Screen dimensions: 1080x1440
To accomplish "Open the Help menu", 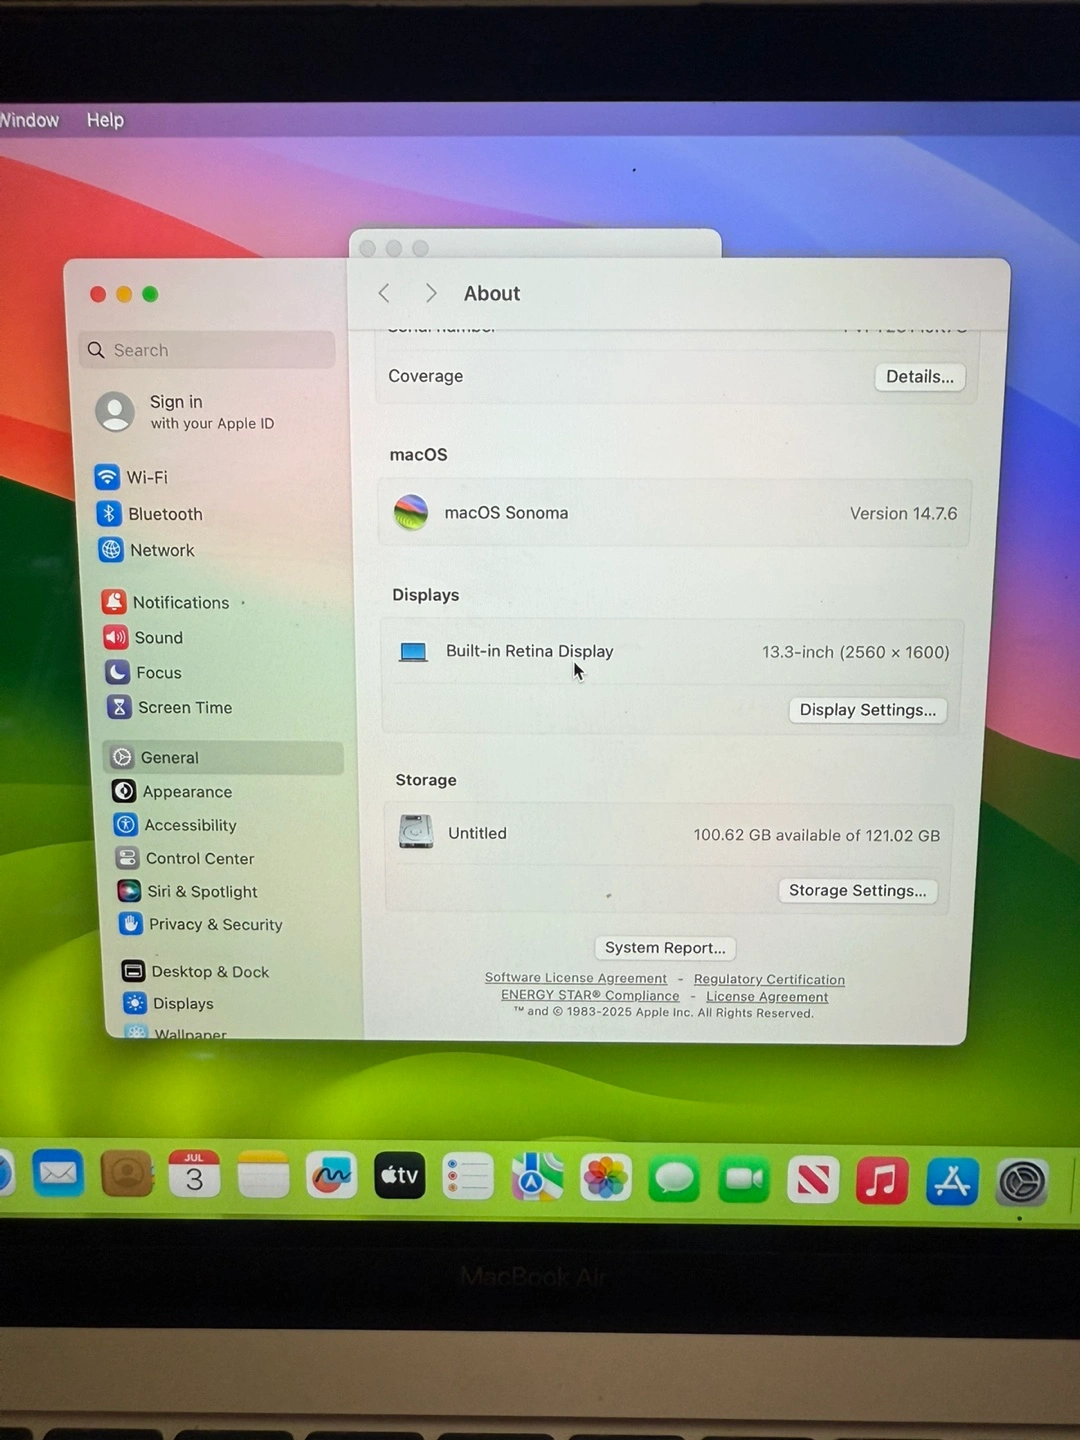I will [105, 120].
